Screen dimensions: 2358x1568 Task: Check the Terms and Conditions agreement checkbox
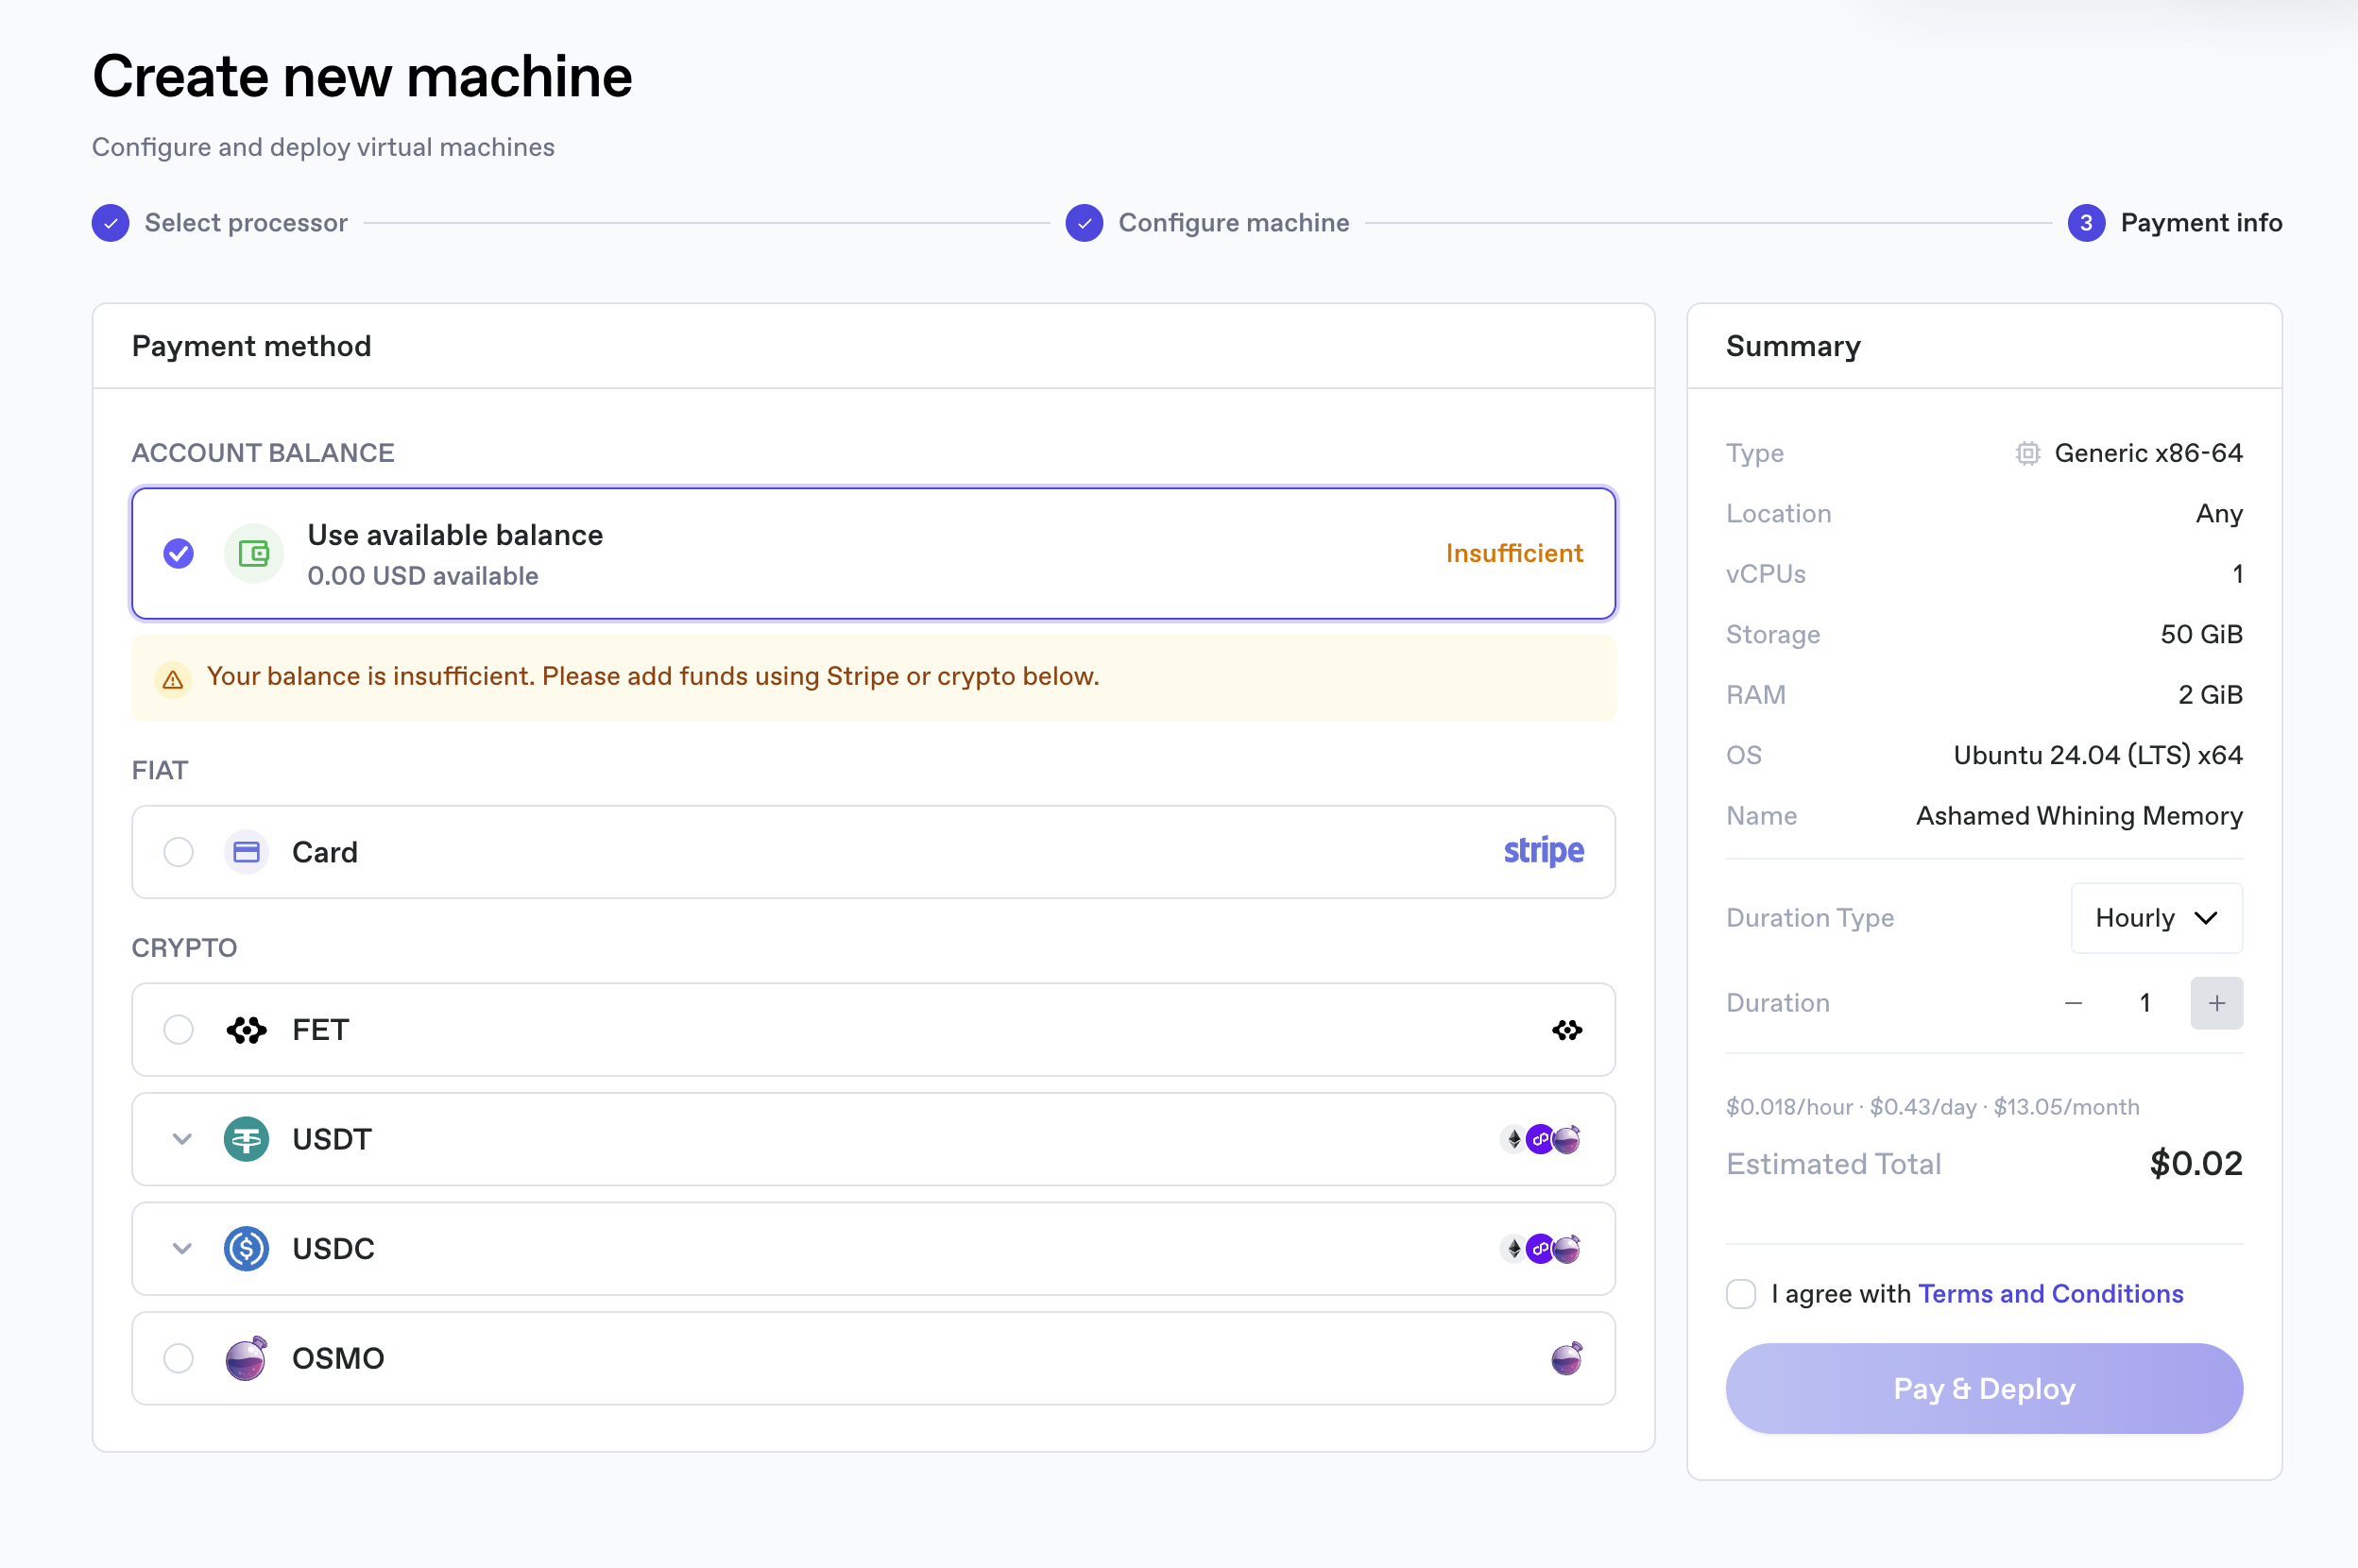pos(1741,1294)
